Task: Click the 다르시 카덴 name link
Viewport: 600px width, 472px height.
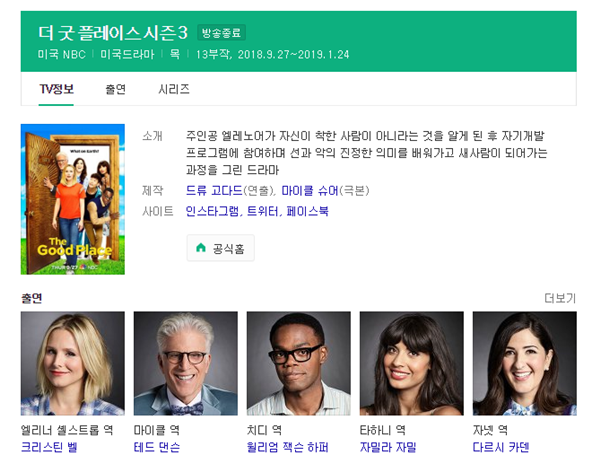Action: (x=501, y=447)
